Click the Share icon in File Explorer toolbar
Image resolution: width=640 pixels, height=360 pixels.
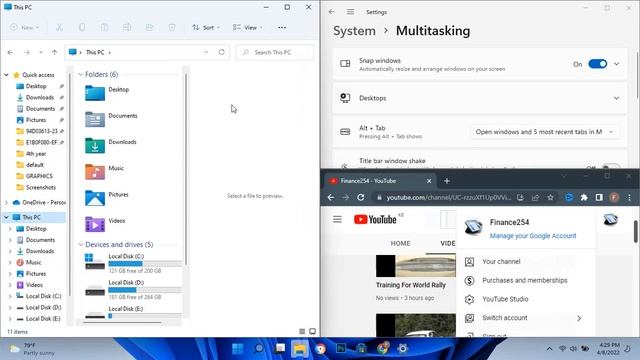[149, 27]
